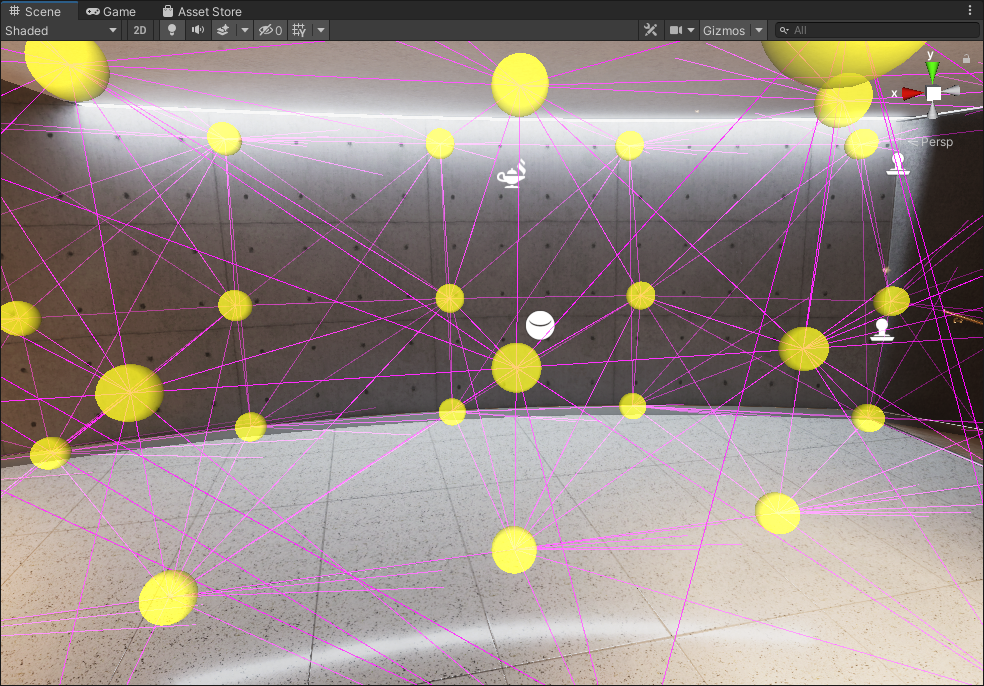Open the Asset Store tab
The image size is (984, 686).
pyautogui.click(x=202, y=11)
